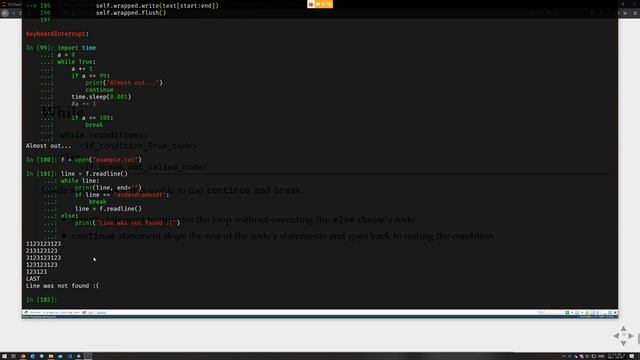640x360 pixels.
Task: Select the '1123123123' output line
Action: pos(43,244)
